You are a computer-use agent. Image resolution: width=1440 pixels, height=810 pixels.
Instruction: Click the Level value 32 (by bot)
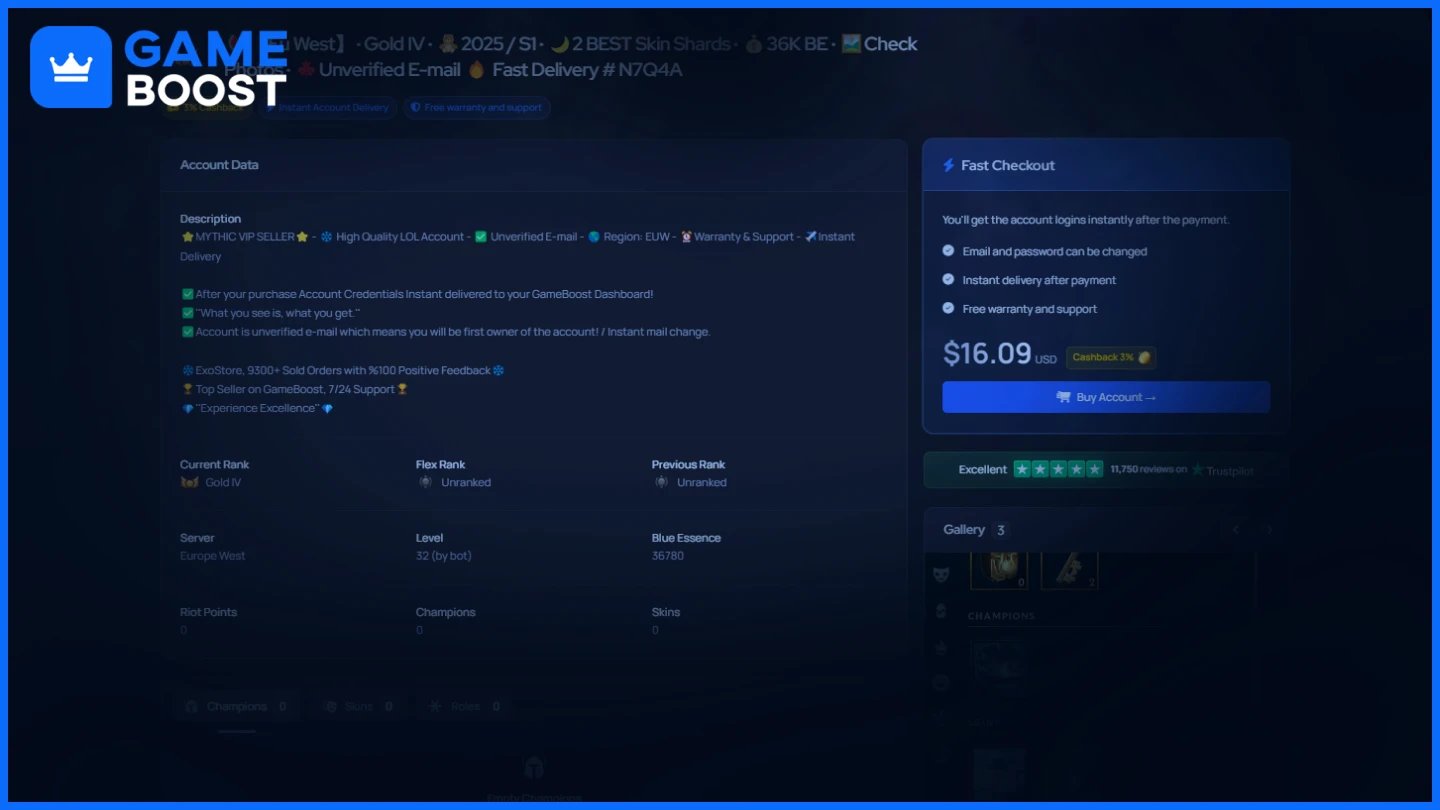tap(444, 556)
